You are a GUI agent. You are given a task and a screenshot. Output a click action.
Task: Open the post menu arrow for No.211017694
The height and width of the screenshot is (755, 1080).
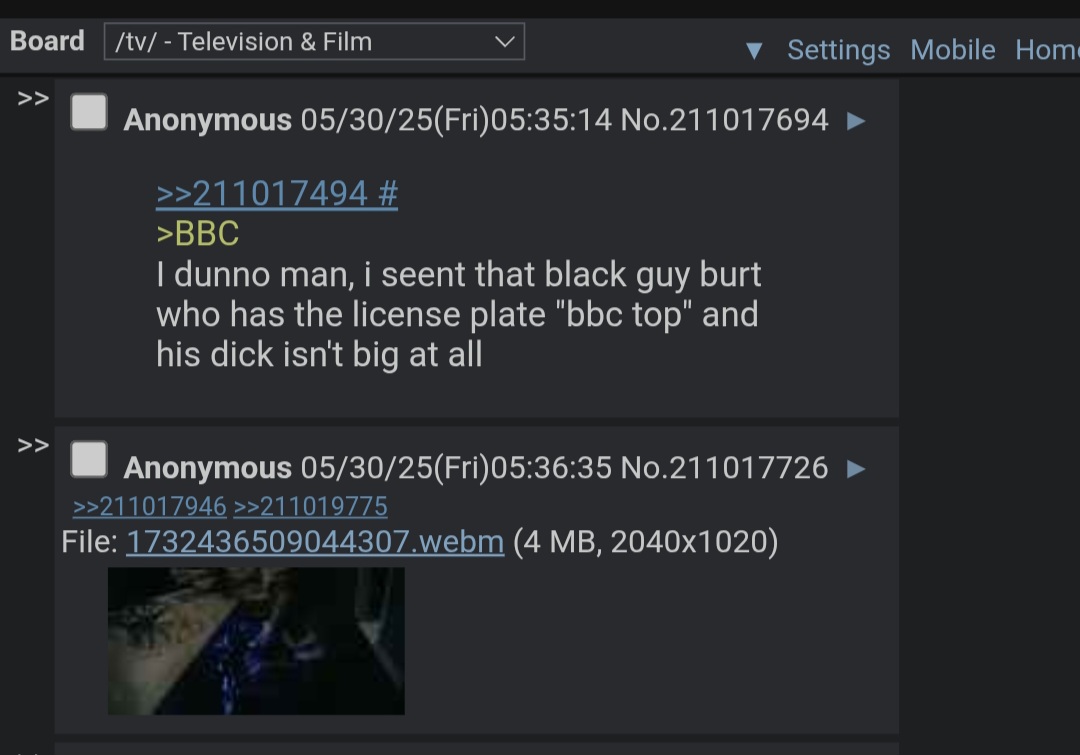coord(855,121)
